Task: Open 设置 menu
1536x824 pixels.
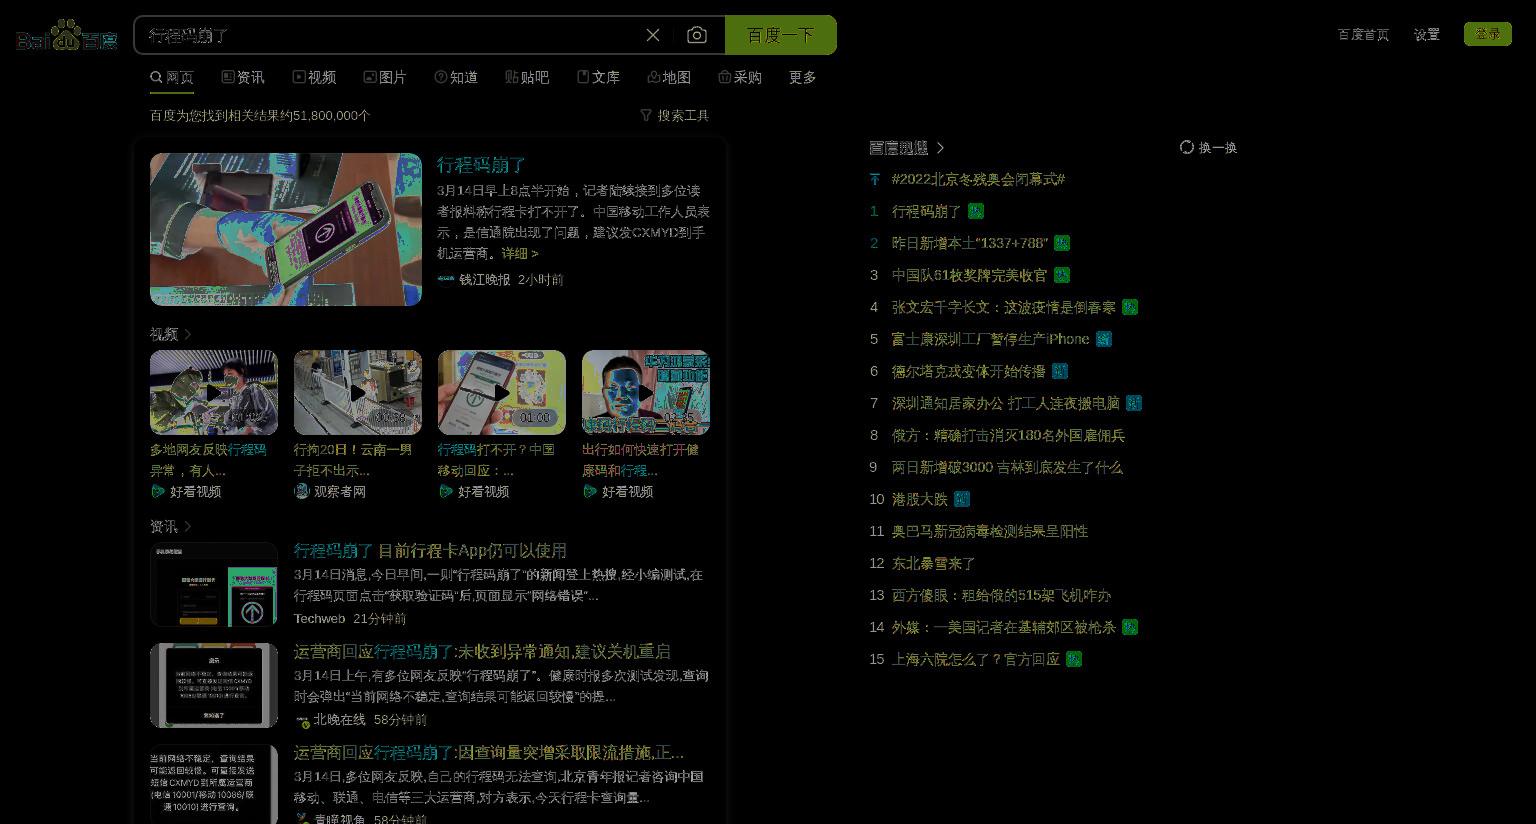Action: pyautogui.click(x=1427, y=34)
